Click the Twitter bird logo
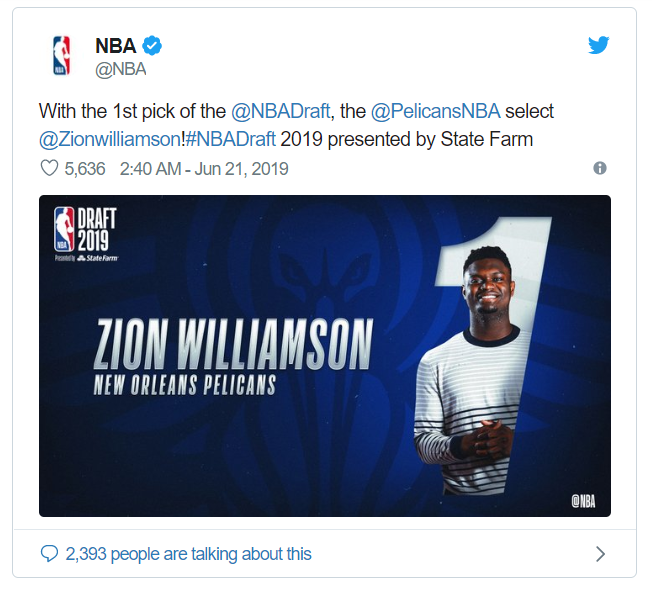 click(x=598, y=45)
